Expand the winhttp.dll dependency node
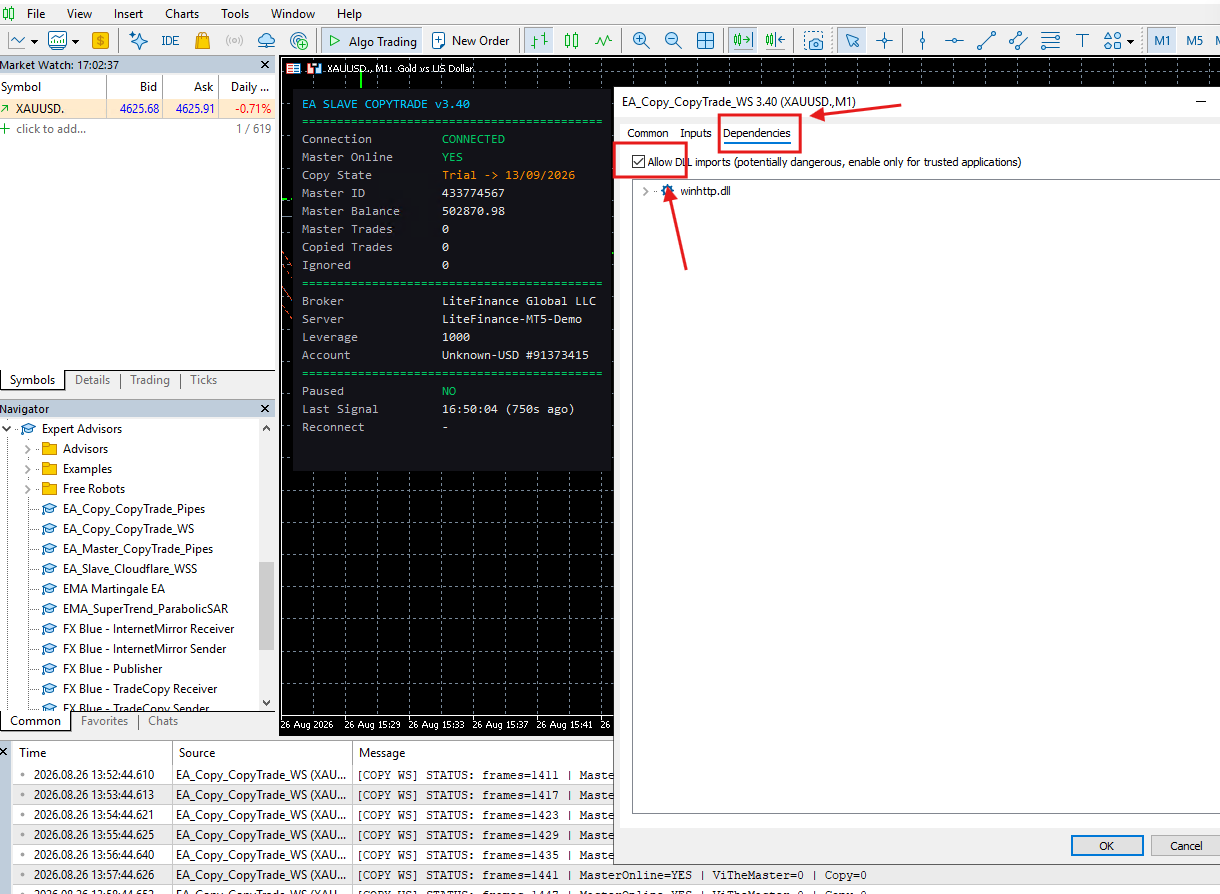 [x=645, y=191]
